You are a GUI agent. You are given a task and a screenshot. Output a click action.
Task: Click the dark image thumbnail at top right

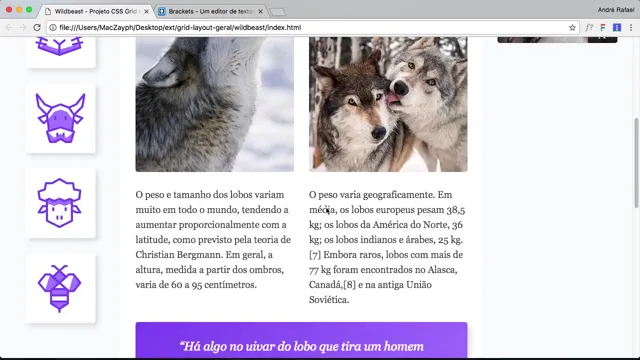coord(557,40)
